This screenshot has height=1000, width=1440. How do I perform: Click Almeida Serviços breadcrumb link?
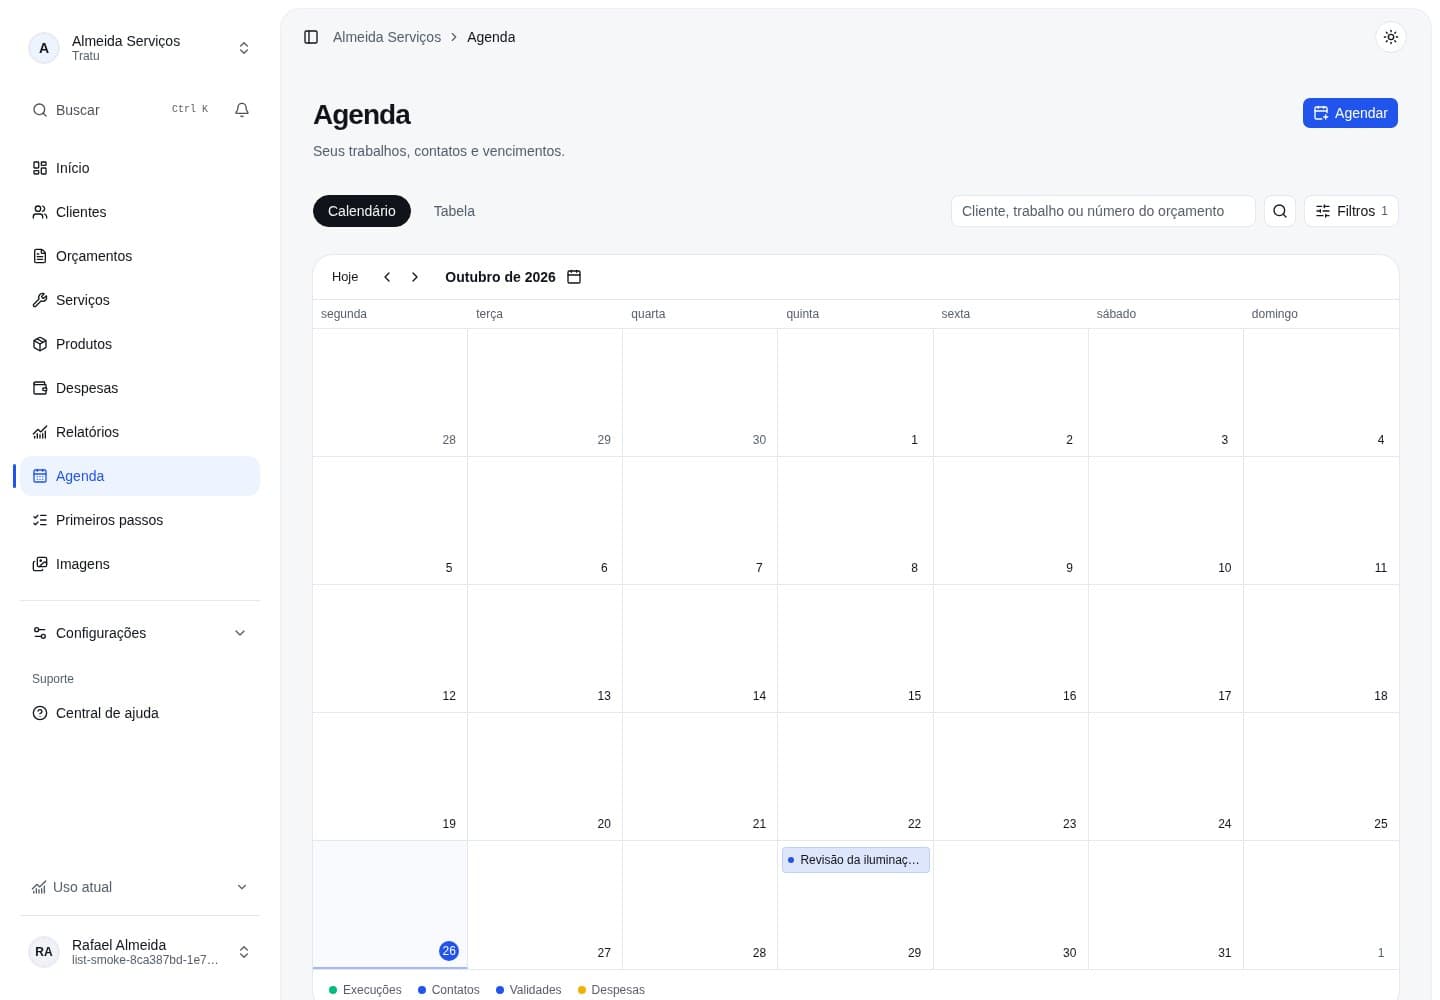point(387,37)
